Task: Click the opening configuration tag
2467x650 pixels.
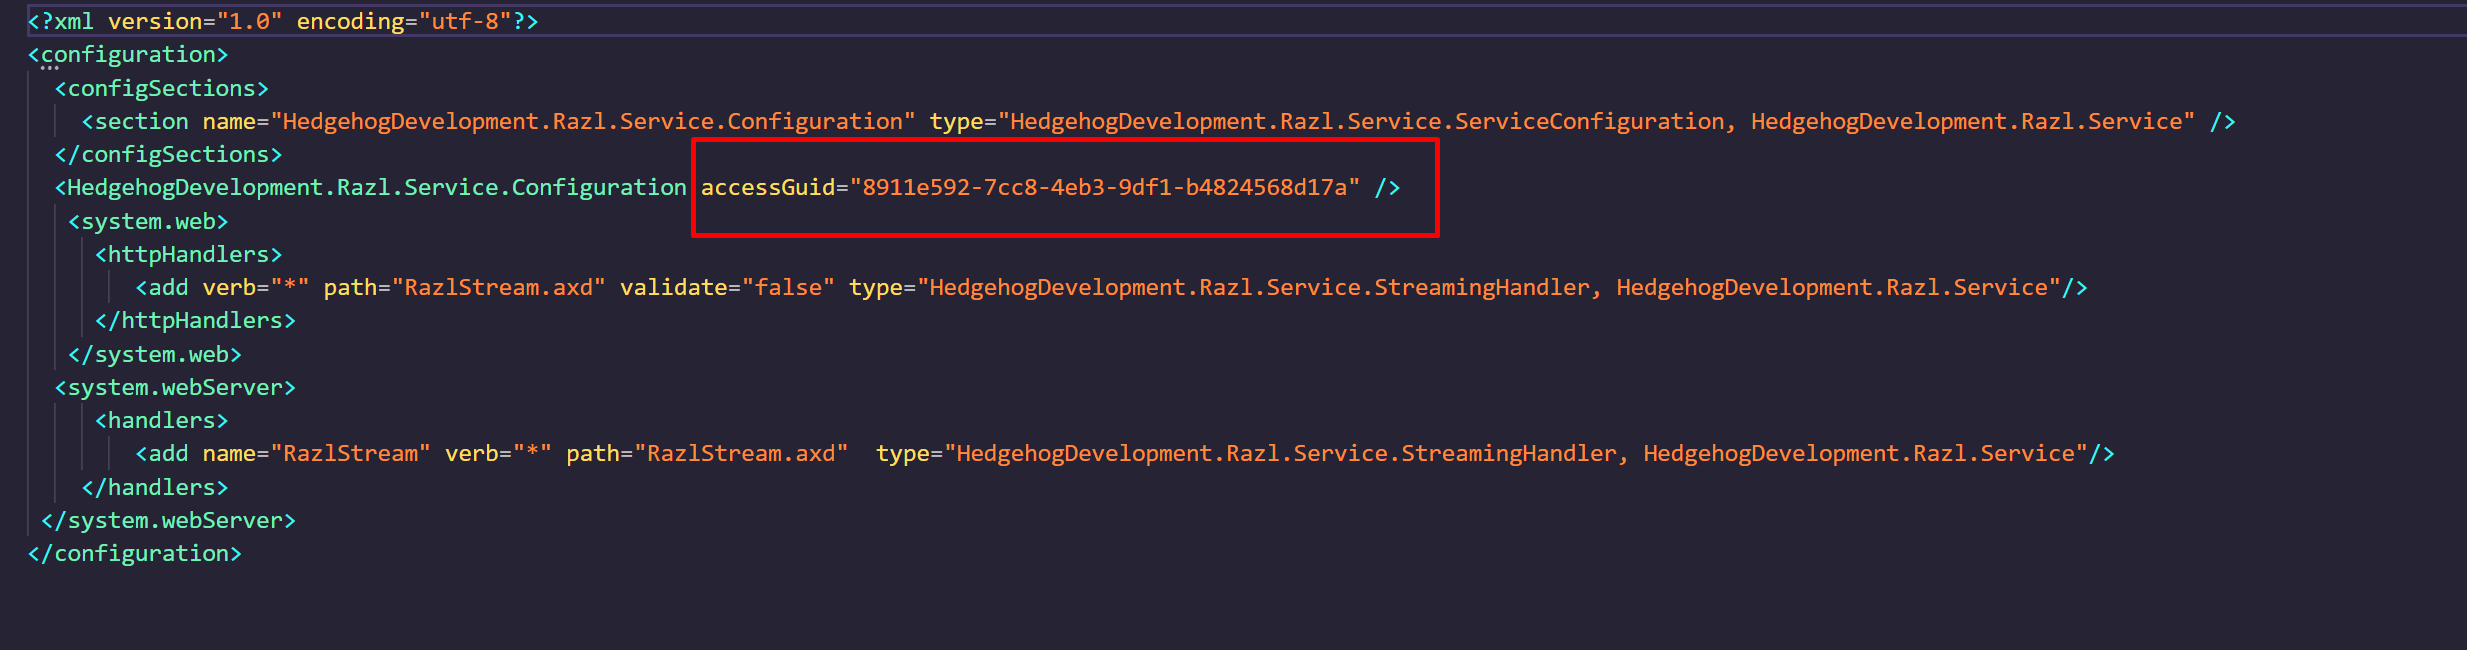Action: 128,54
